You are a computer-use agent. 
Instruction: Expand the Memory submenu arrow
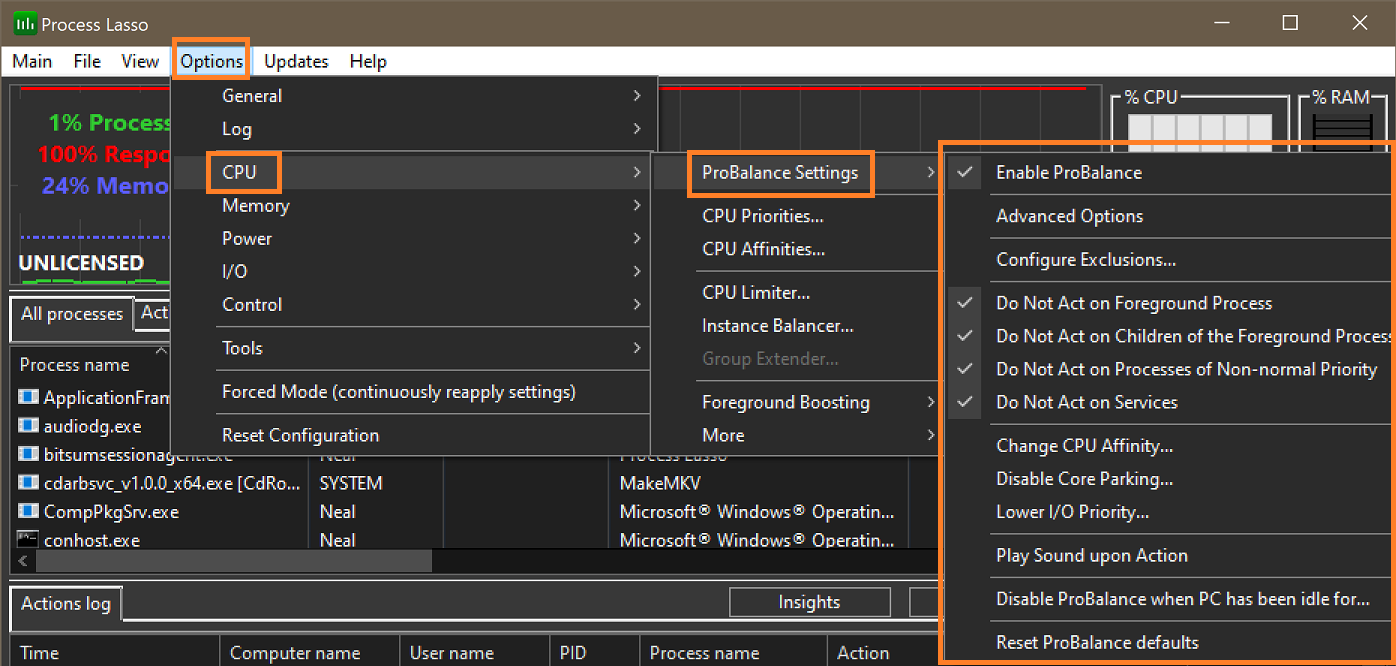click(x=637, y=206)
